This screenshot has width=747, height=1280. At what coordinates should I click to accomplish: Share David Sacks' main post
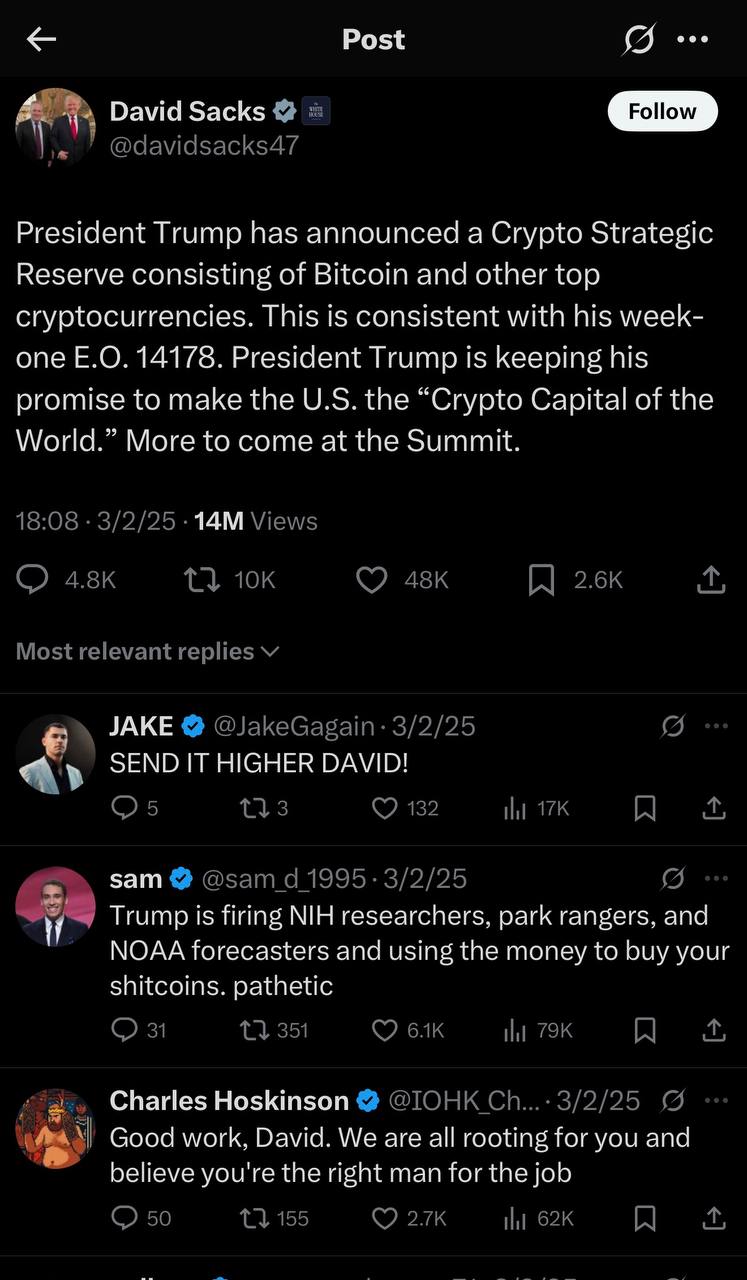click(710, 580)
